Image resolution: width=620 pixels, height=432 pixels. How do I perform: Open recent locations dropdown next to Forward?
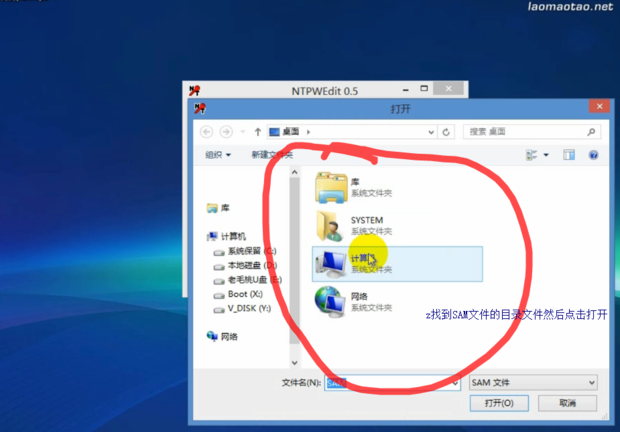click(x=243, y=132)
